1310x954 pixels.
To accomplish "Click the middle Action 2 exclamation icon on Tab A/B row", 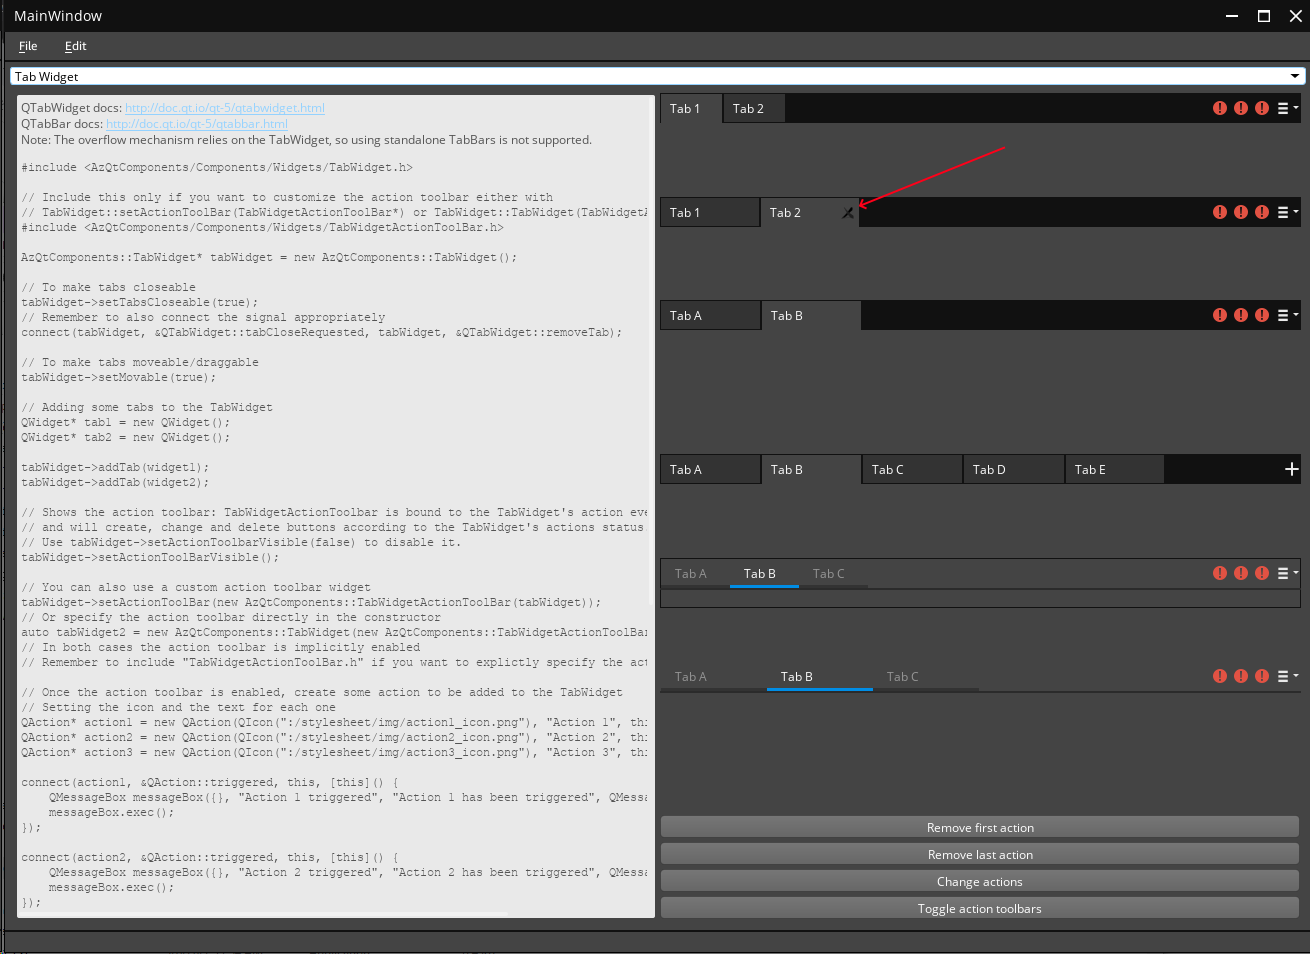I will click(x=1241, y=314).
